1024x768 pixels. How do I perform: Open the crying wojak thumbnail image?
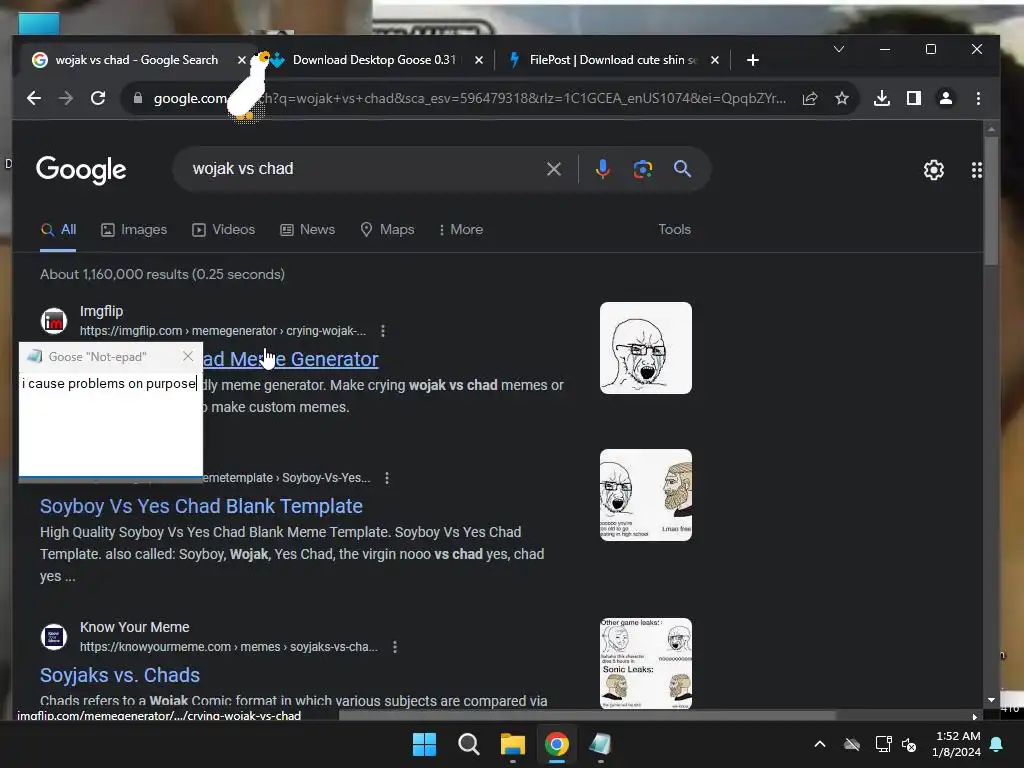[645, 348]
